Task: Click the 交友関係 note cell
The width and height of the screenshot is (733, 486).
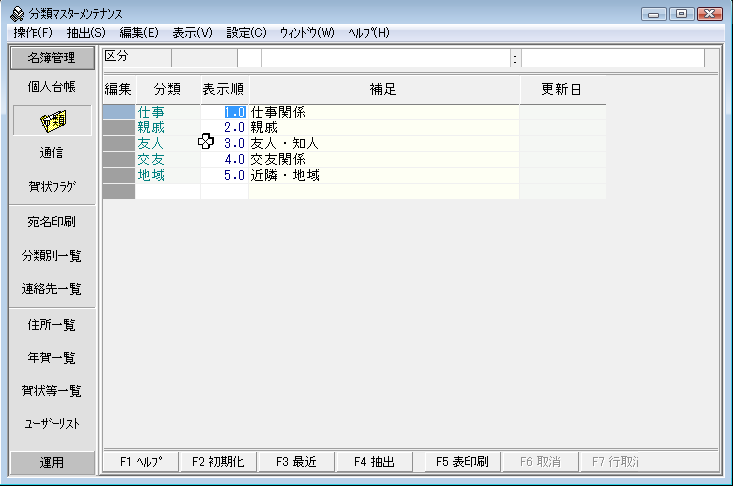Action: pyautogui.click(x=383, y=159)
